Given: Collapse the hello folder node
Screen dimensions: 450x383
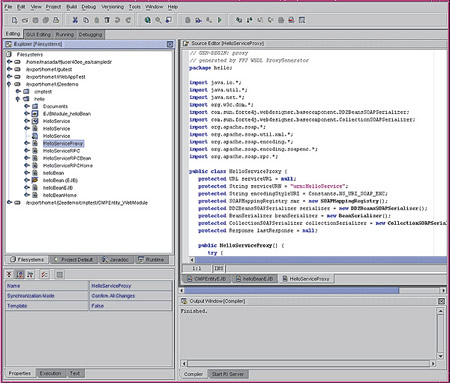Looking at the screenshot, I should tap(18, 99).
